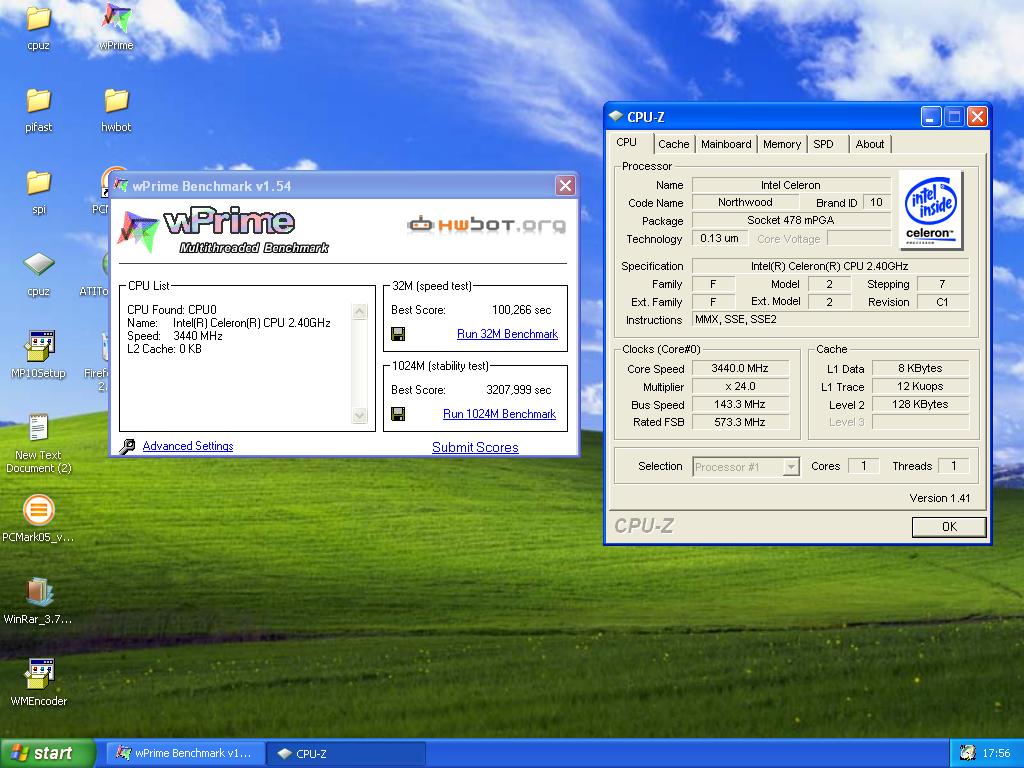
Task: Click save icon under 1024M best score
Action: (x=398, y=414)
